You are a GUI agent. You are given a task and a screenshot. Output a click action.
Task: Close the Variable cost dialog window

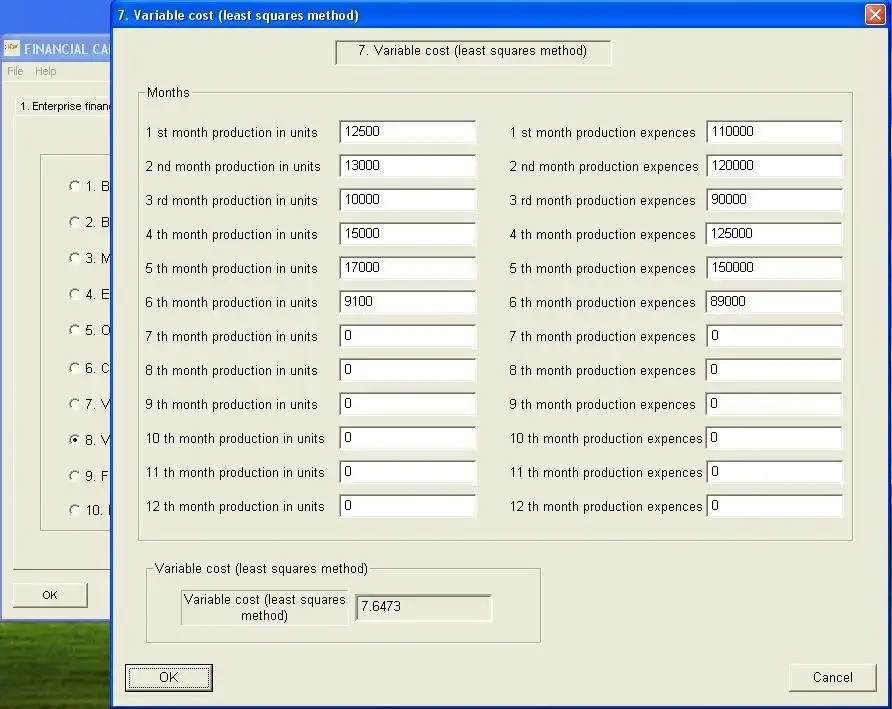875,14
